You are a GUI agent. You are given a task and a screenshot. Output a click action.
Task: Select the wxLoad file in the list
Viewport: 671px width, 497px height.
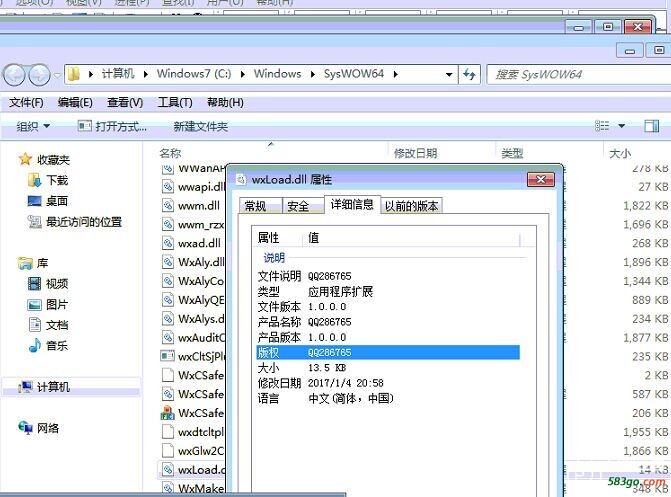tap(192, 470)
